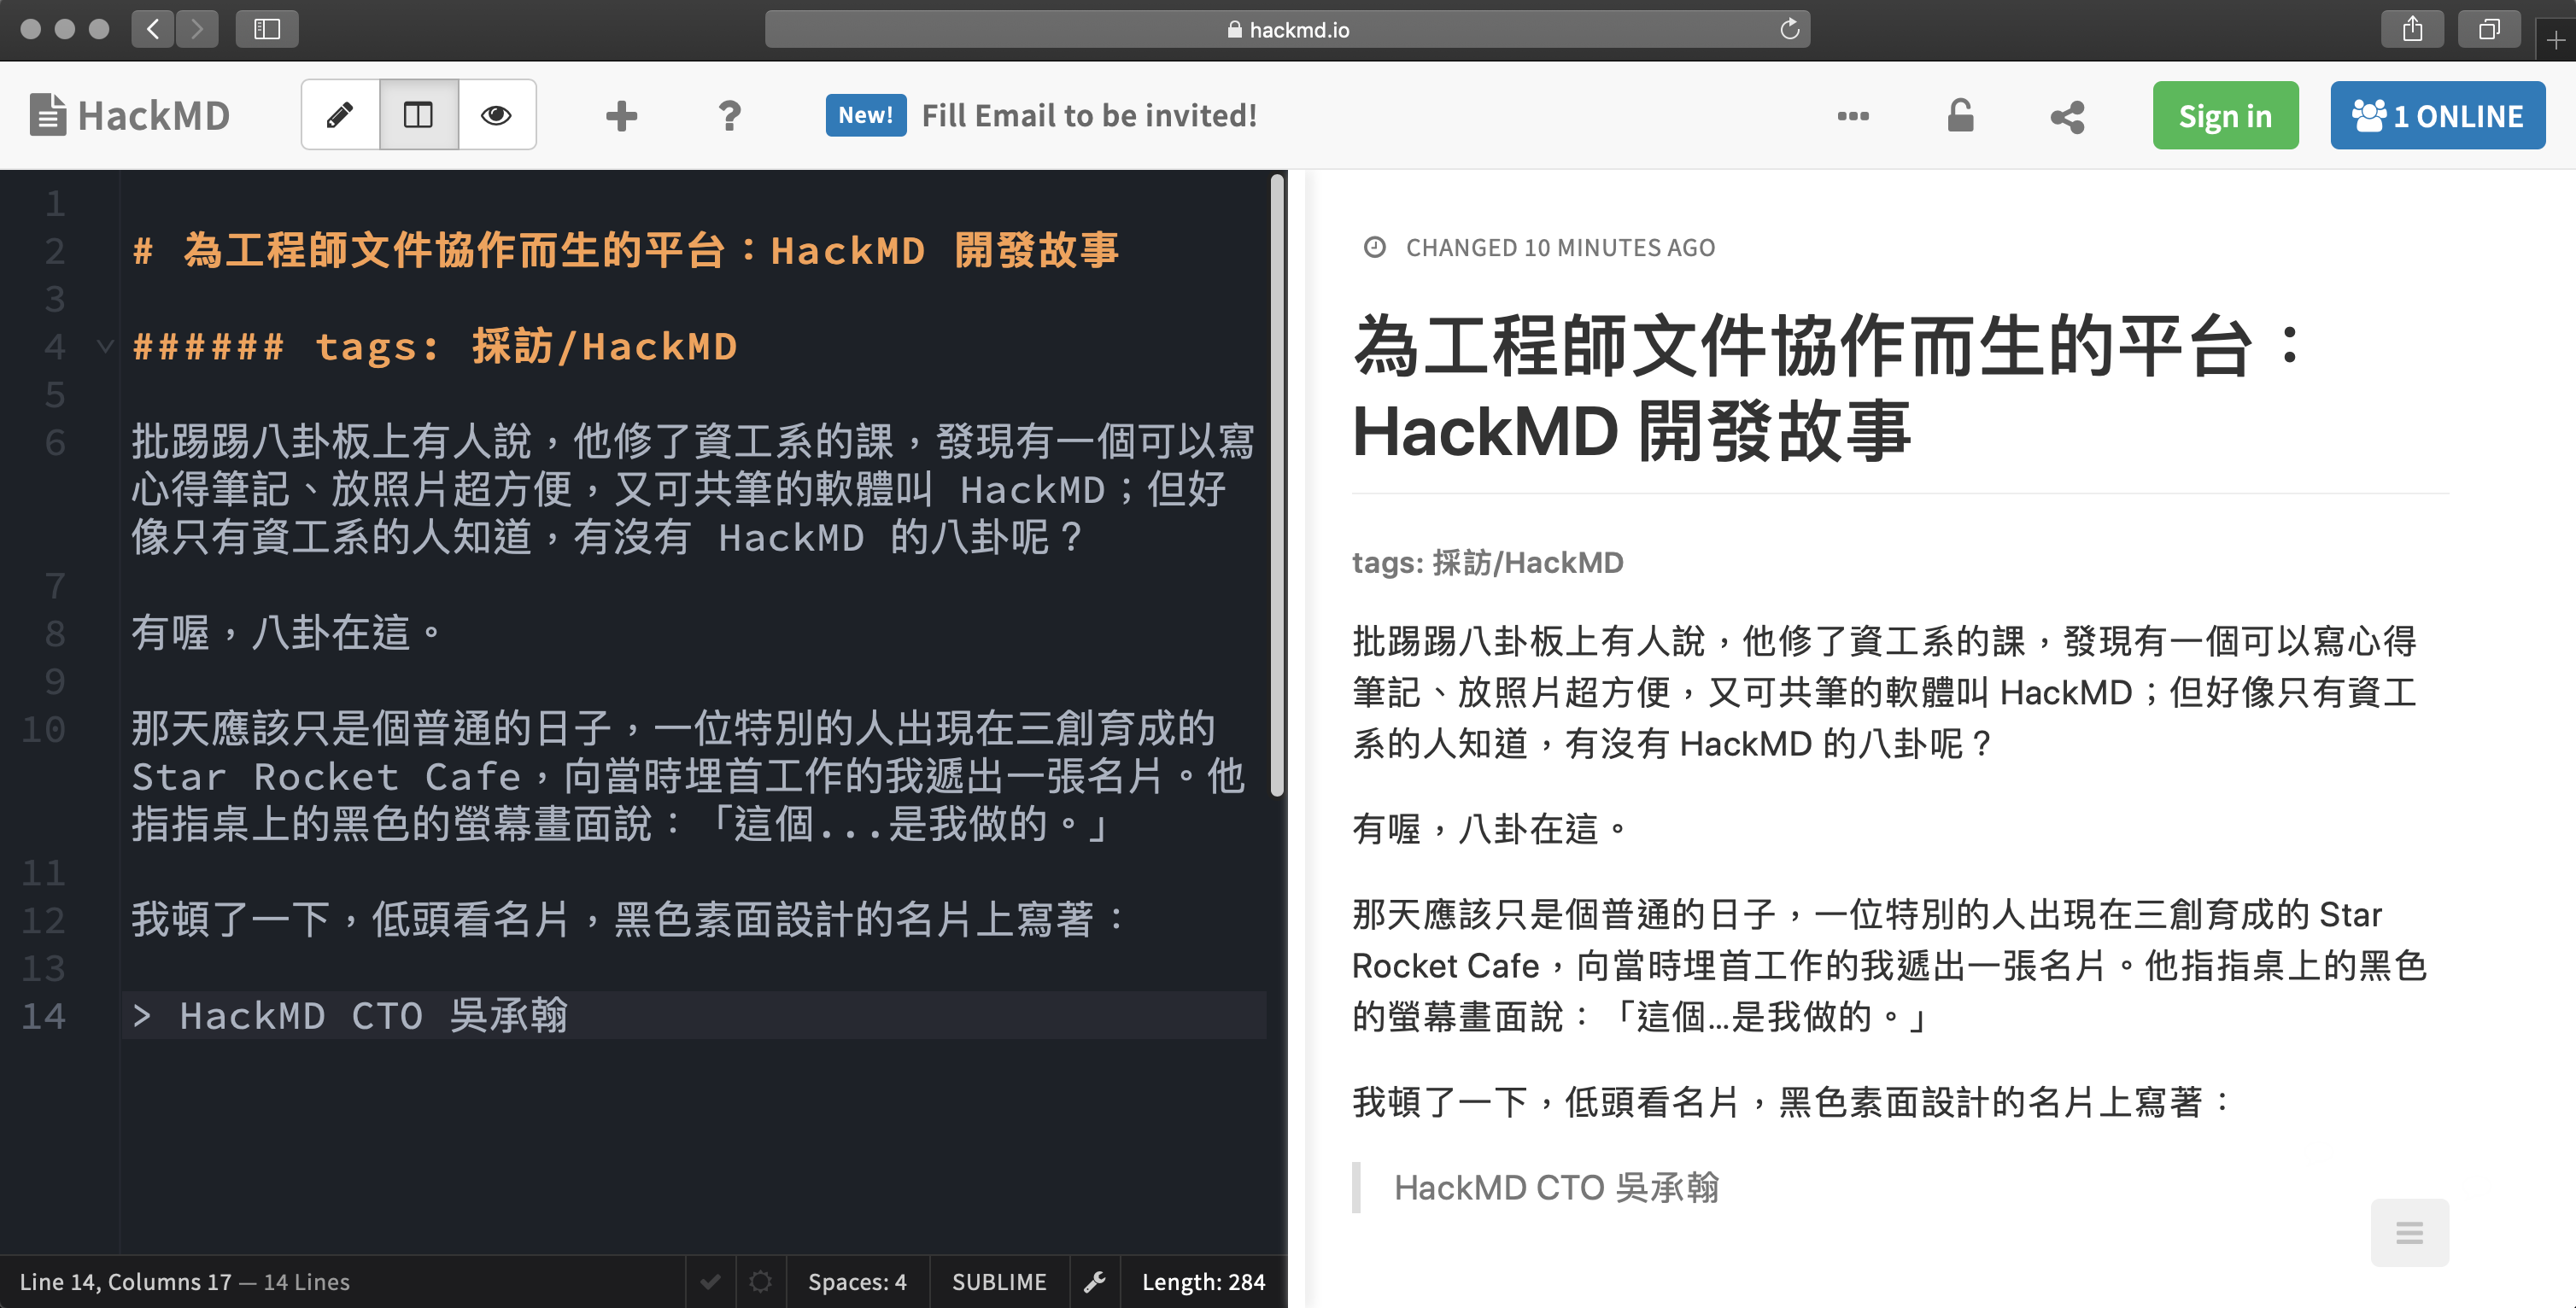The image size is (2576, 1308).
Task: Click preview paragraph 有喔，八卦在這。
Action: [1490, 828]
